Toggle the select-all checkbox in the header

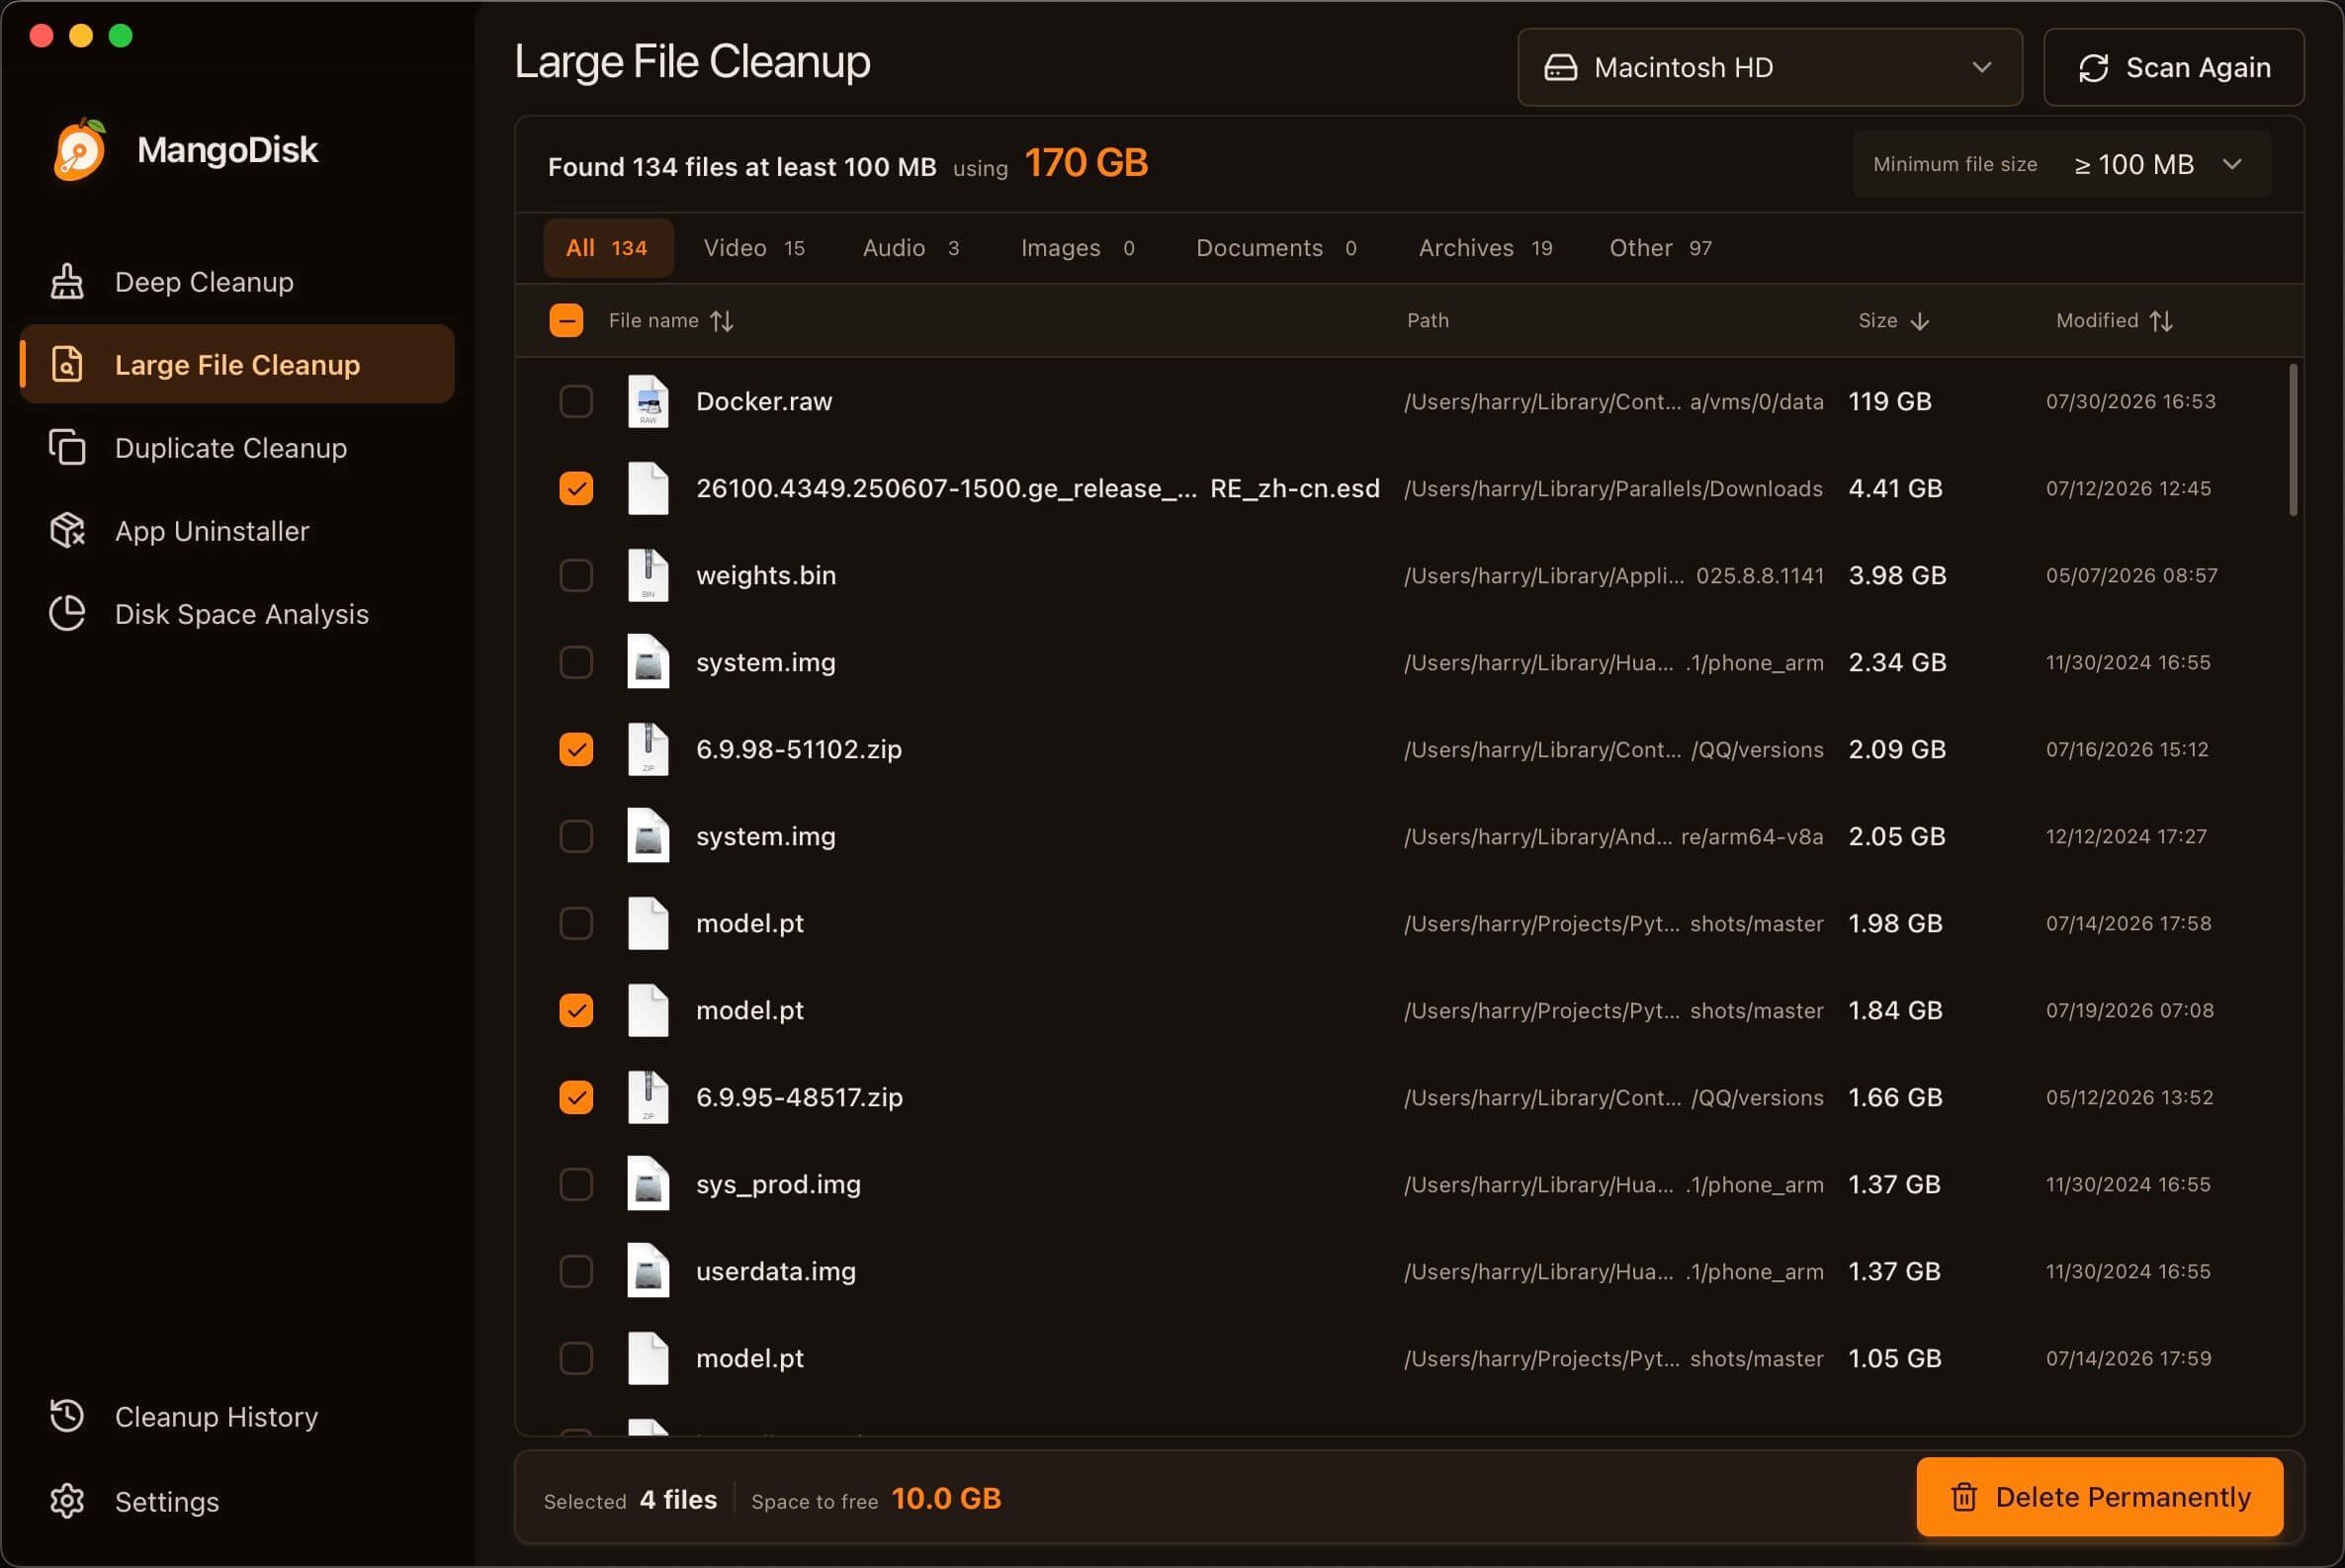coord(566,320)
